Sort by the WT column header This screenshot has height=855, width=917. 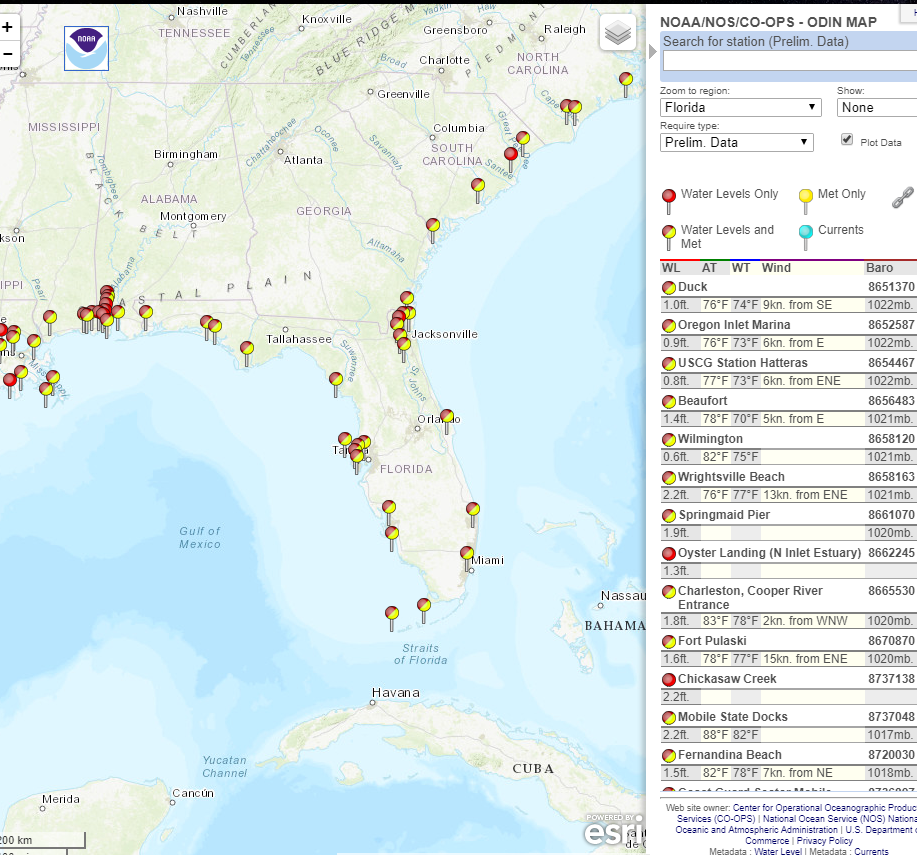pyautogui.click(x=740, y=268)
